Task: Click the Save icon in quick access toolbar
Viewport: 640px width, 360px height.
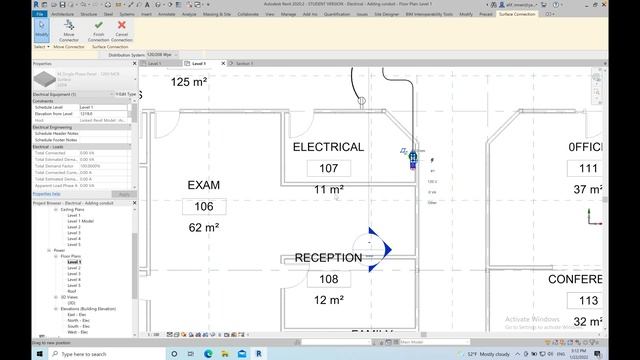Action: (x=62, y=4)
